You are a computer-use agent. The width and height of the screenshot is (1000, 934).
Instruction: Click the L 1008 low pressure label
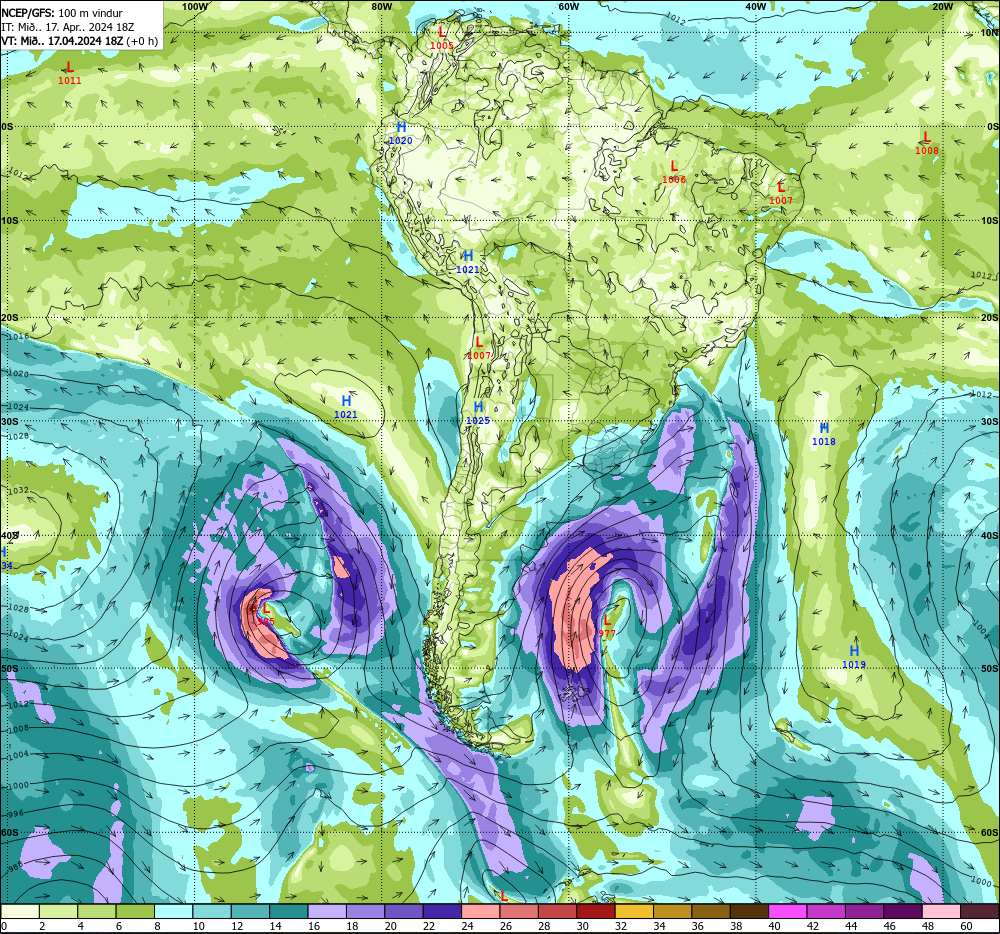[x=927, y=143]
